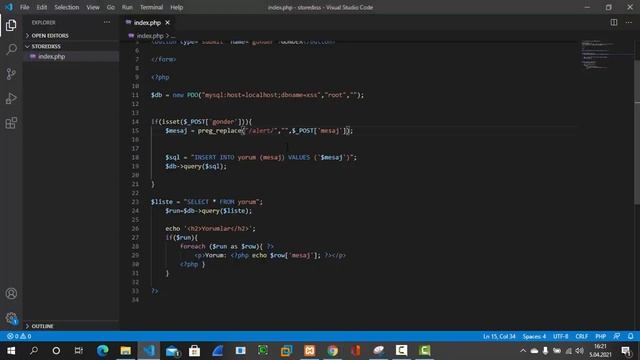Open Microsoft Store from taskbar

(194, 351)
